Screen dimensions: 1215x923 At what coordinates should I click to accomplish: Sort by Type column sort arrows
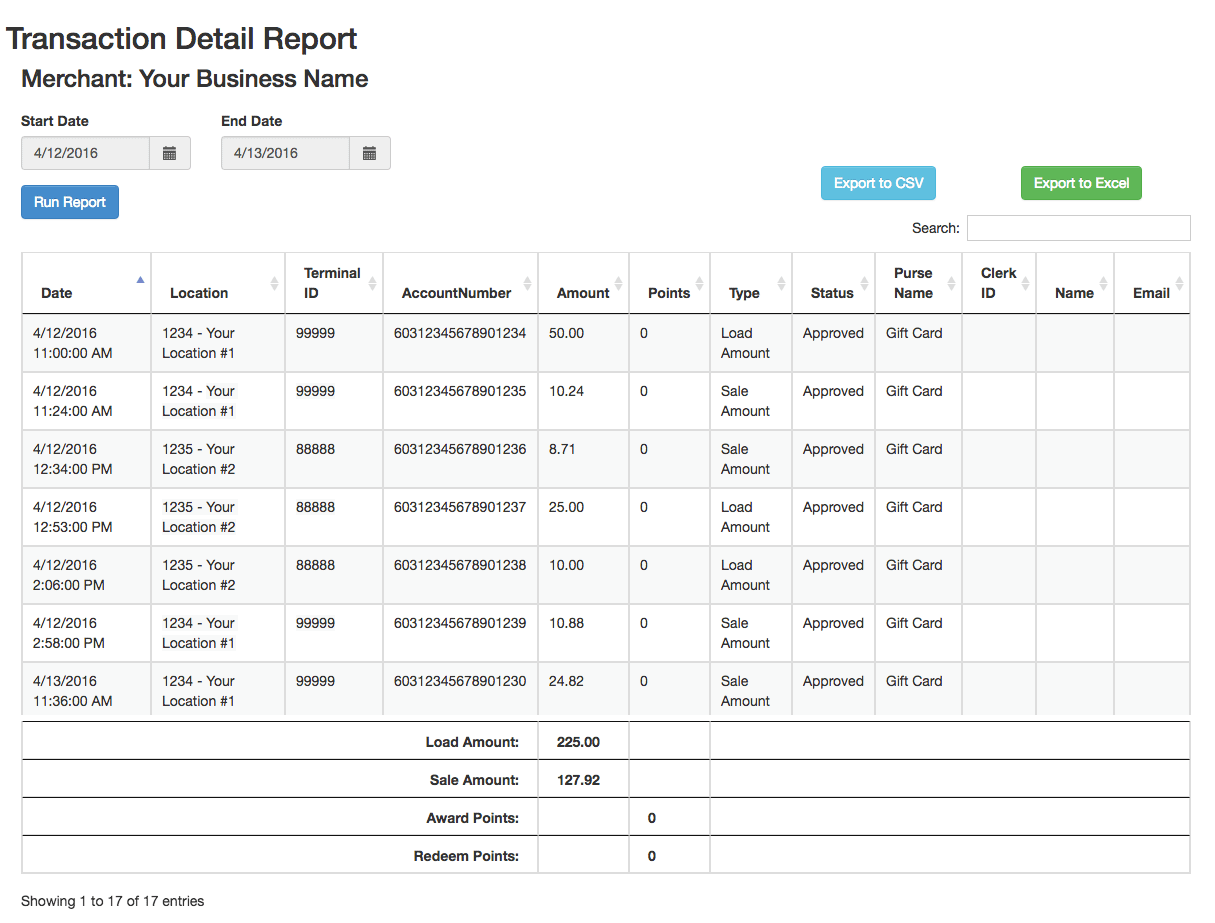point(781,284)
